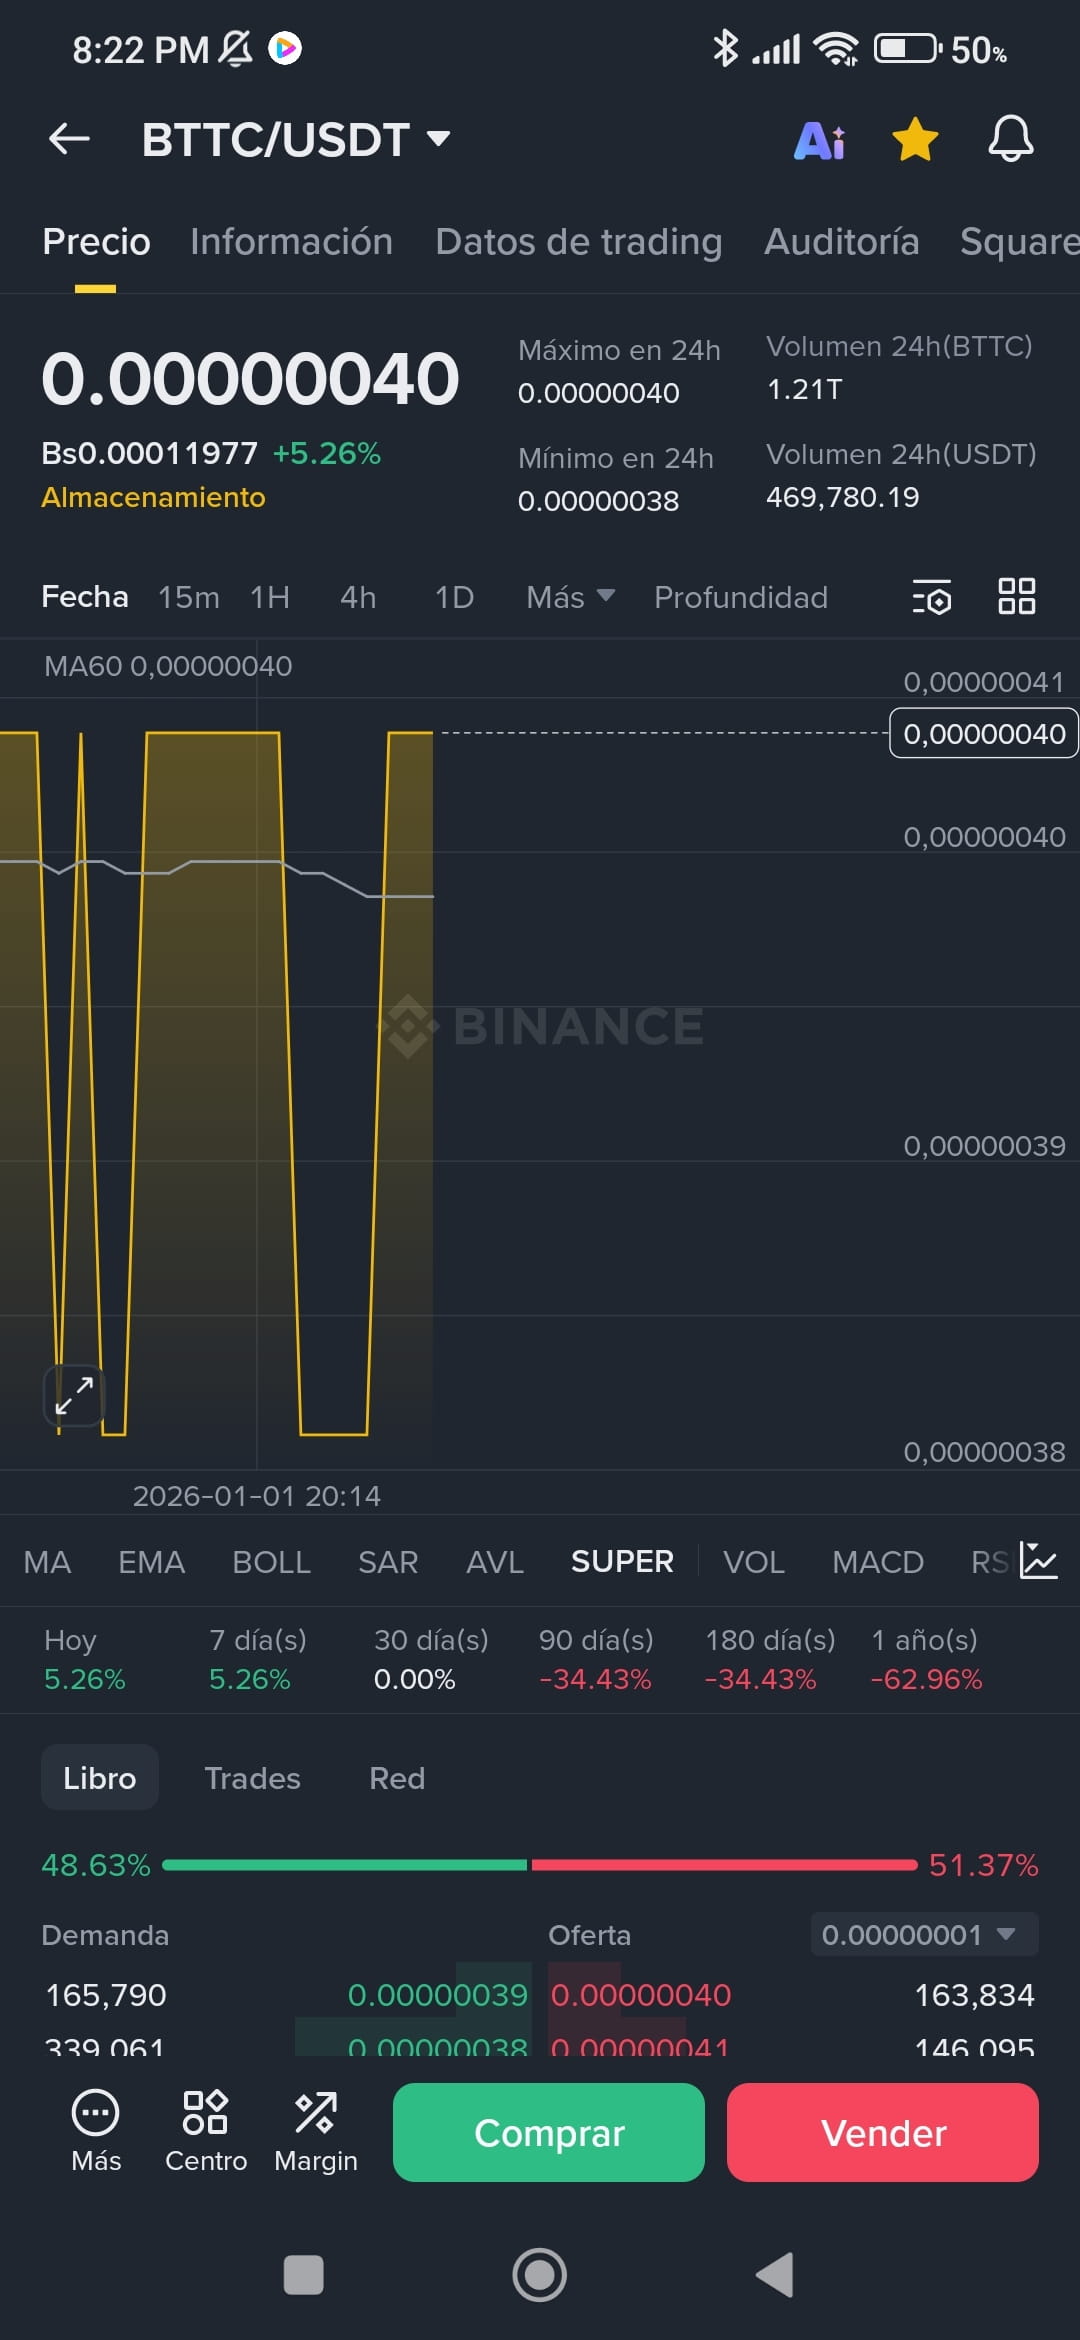The image size is (1080, 2340).
Task: Select the Fecha chart mode
Action: 85,597
